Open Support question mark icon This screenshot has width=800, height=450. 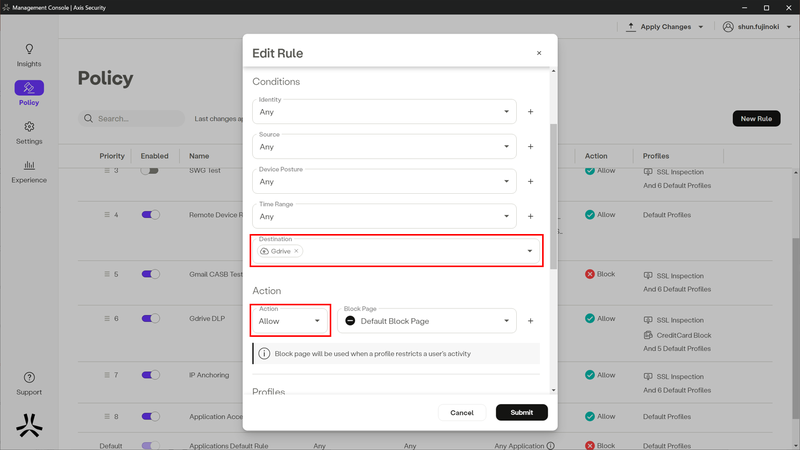click(29, 378)
